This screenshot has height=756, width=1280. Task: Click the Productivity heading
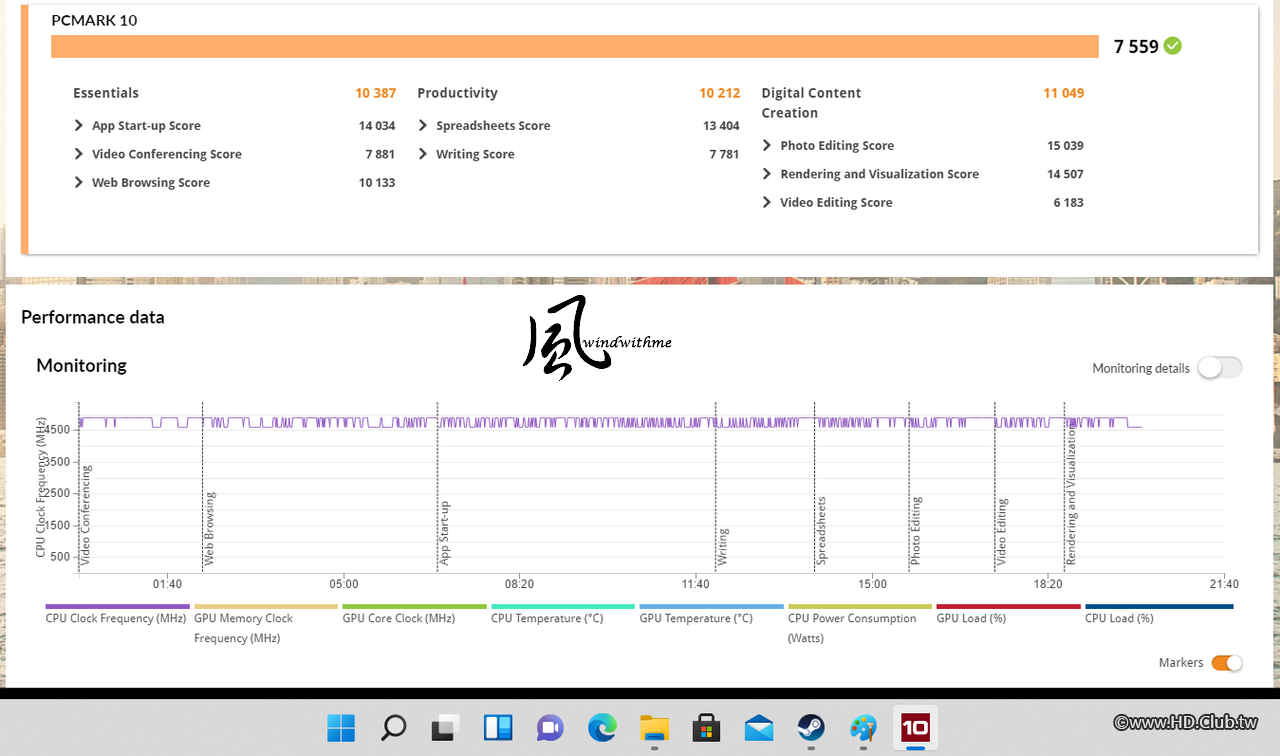click(x=457, y=93)
